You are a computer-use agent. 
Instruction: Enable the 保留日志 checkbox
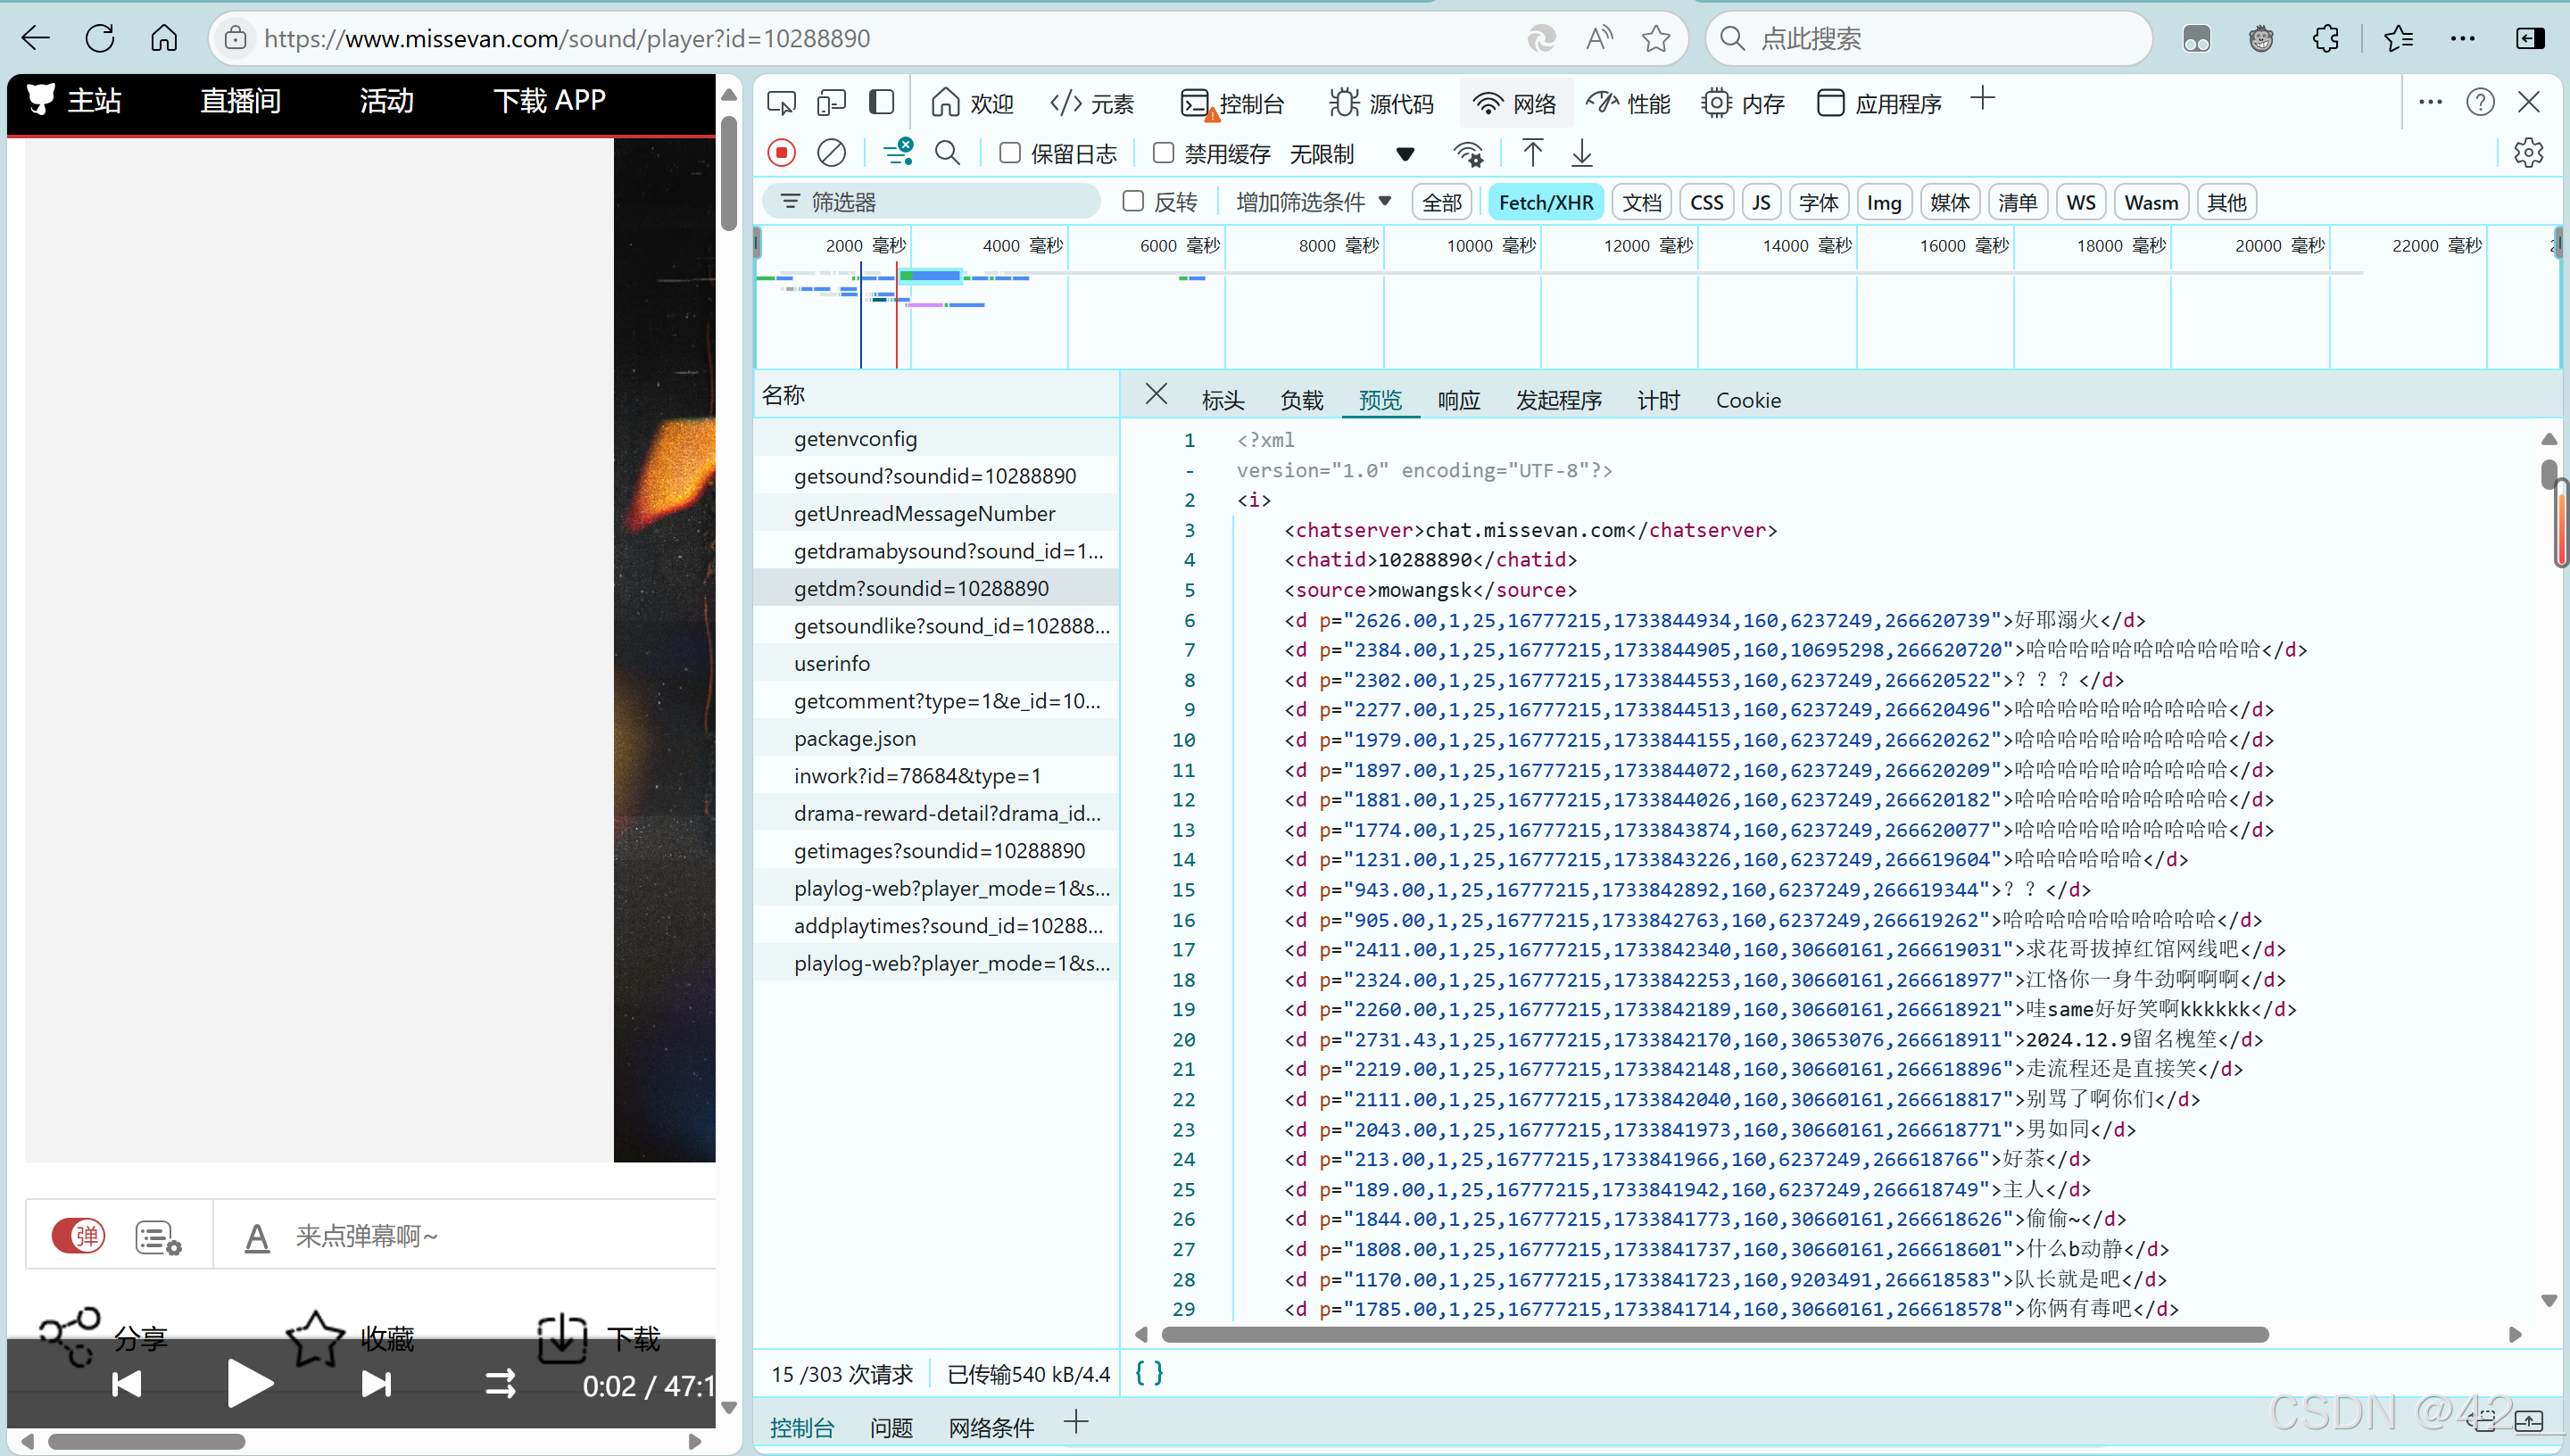pyautogui.click(x=1010, y=153)
